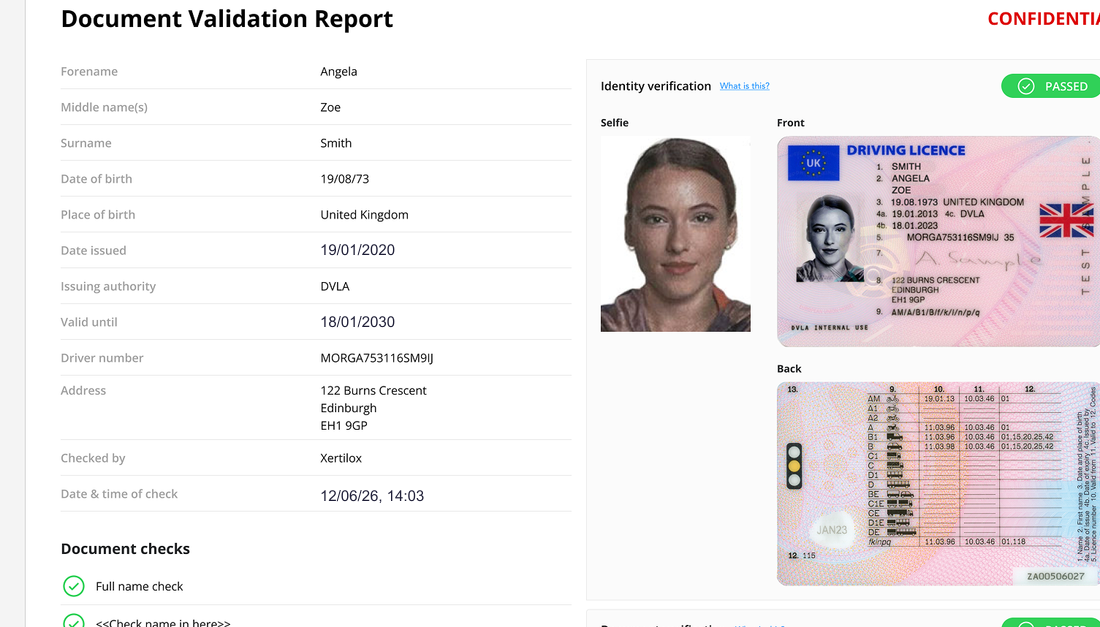Select the Valid until value '18/01/2030'

coord(358,322)
